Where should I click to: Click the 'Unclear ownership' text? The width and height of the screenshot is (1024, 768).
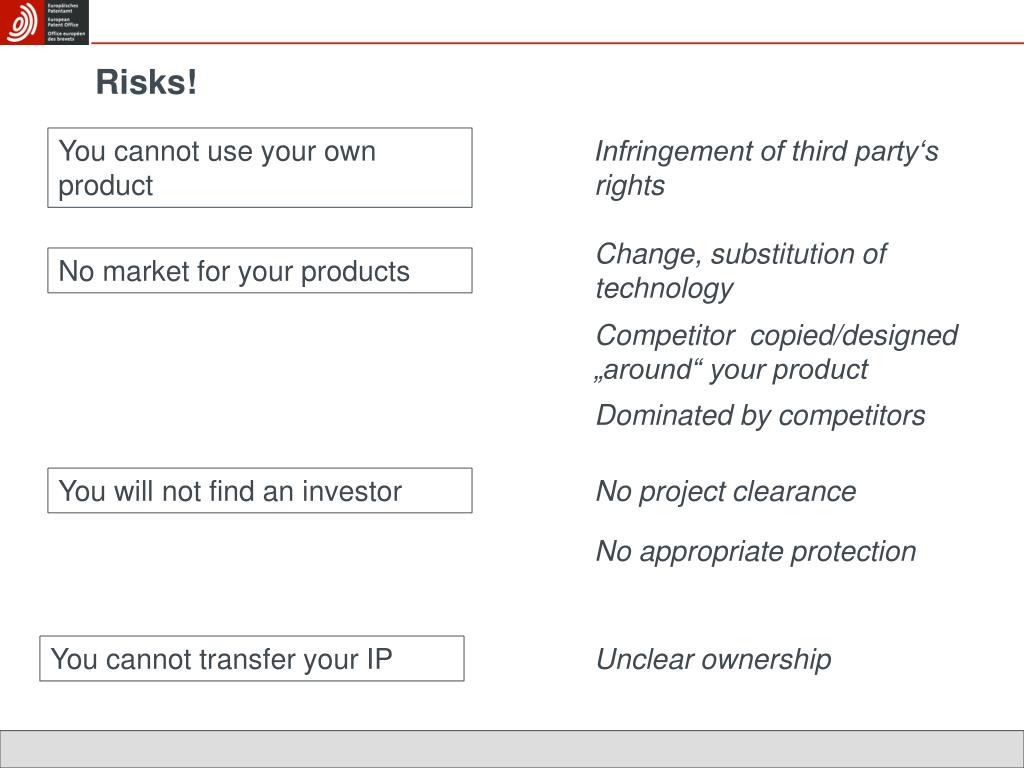point(713,659)
